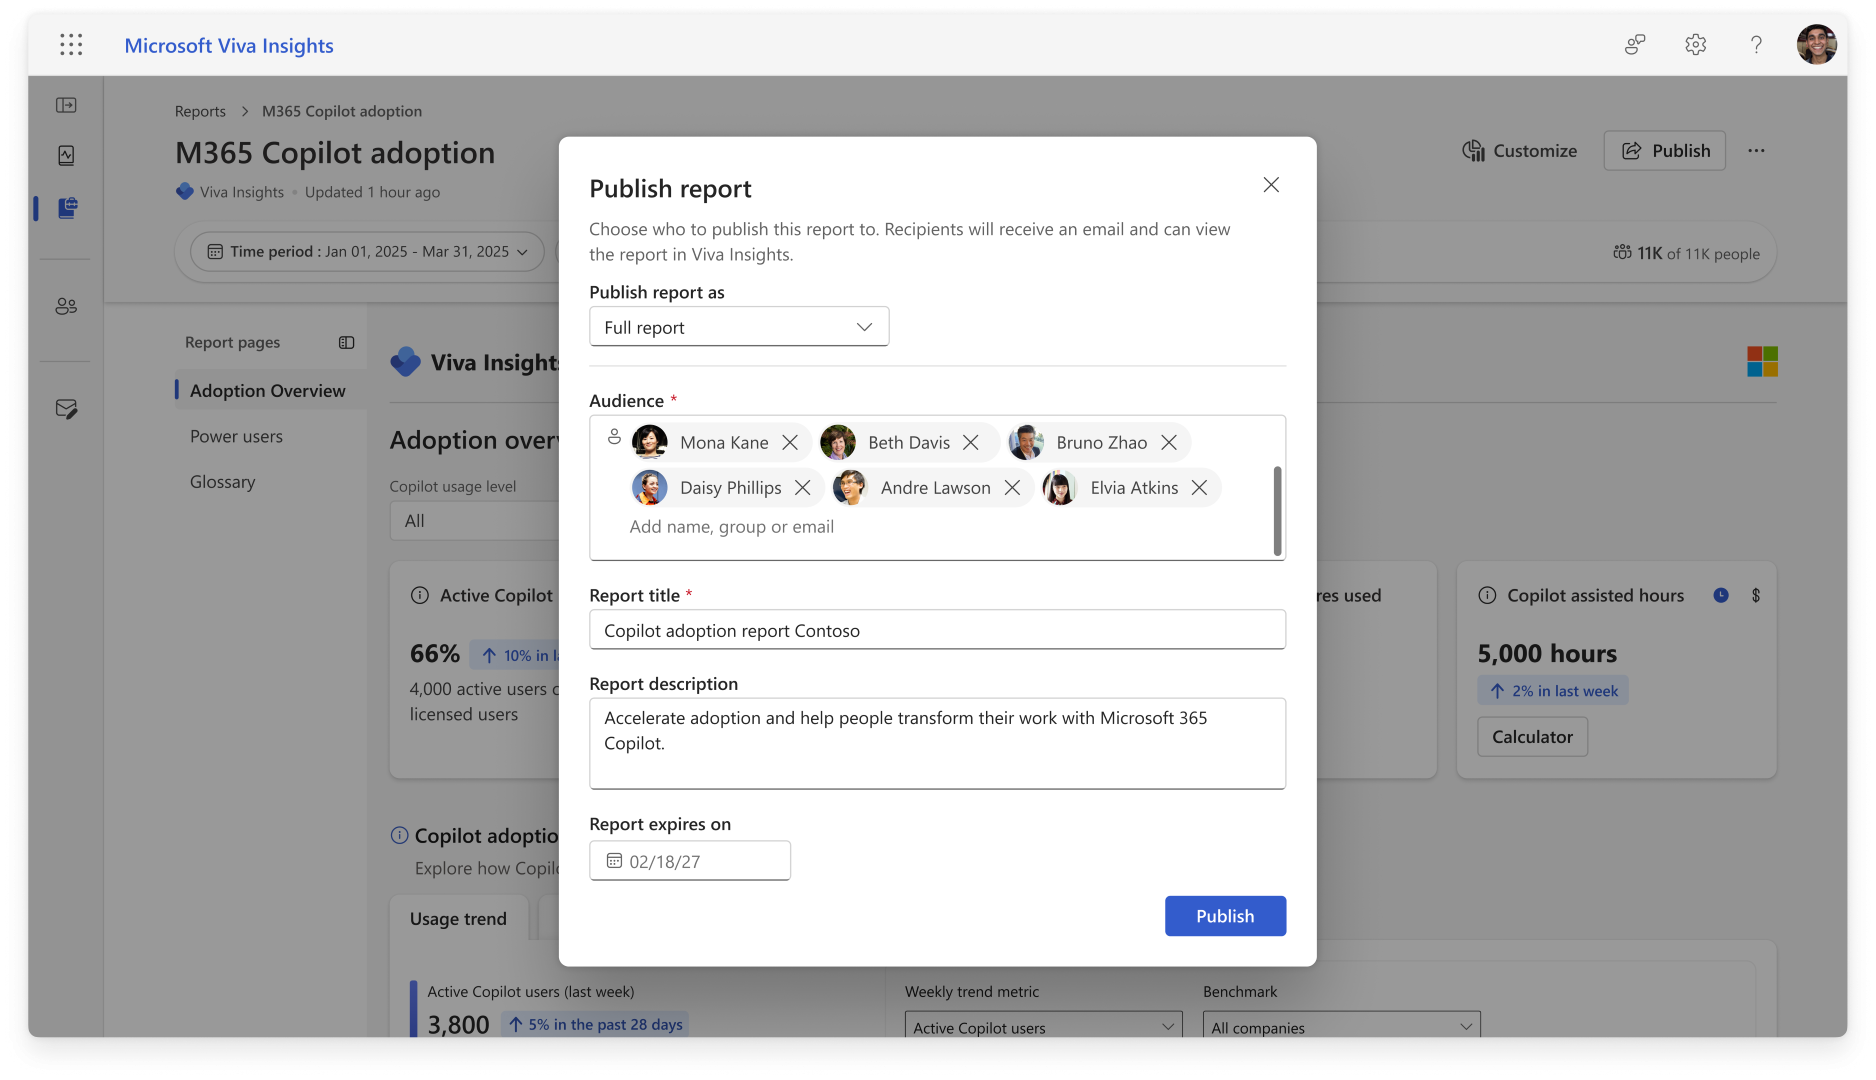1876x1080 pixels.
Task: Open the settings gear in header
Action: coord(1695,45)
